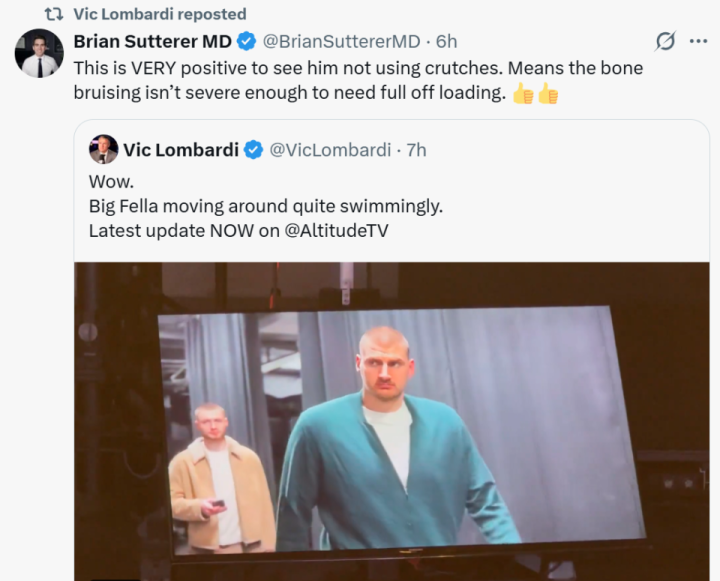Open the three-dot More options menu

(x=698, y=41)
